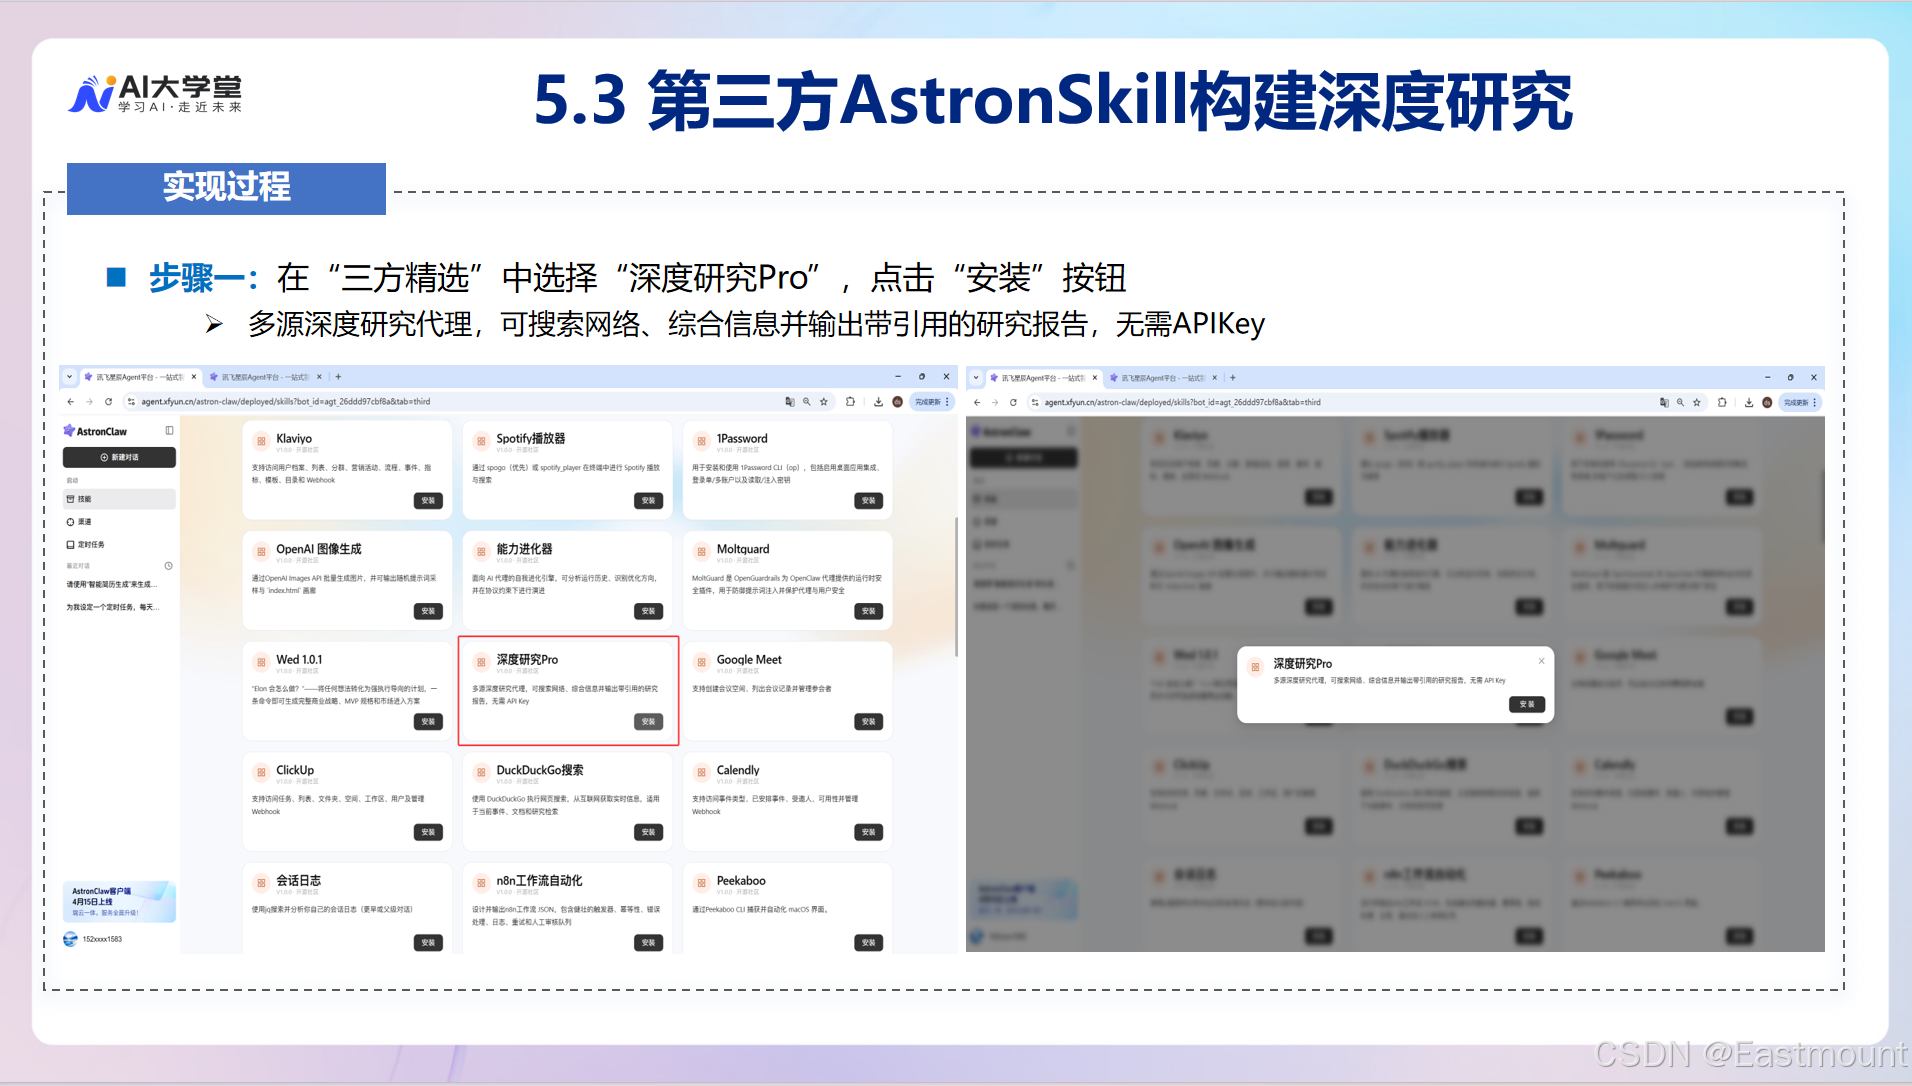Reload the page in the left browser
Screen dimensions: 1912x1086
pos(108,402)
